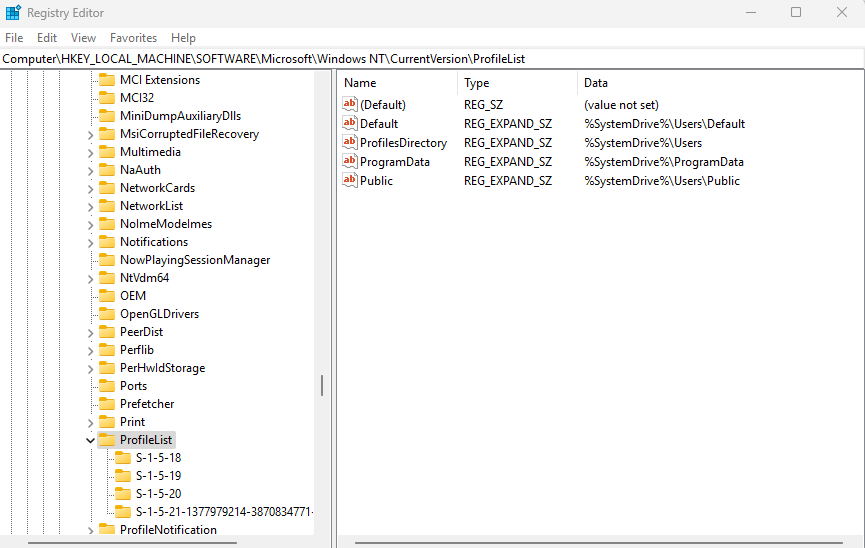Expand the ProfileNotification key arrow
This screenshot has width=865, height=548.
click(91, 530)
